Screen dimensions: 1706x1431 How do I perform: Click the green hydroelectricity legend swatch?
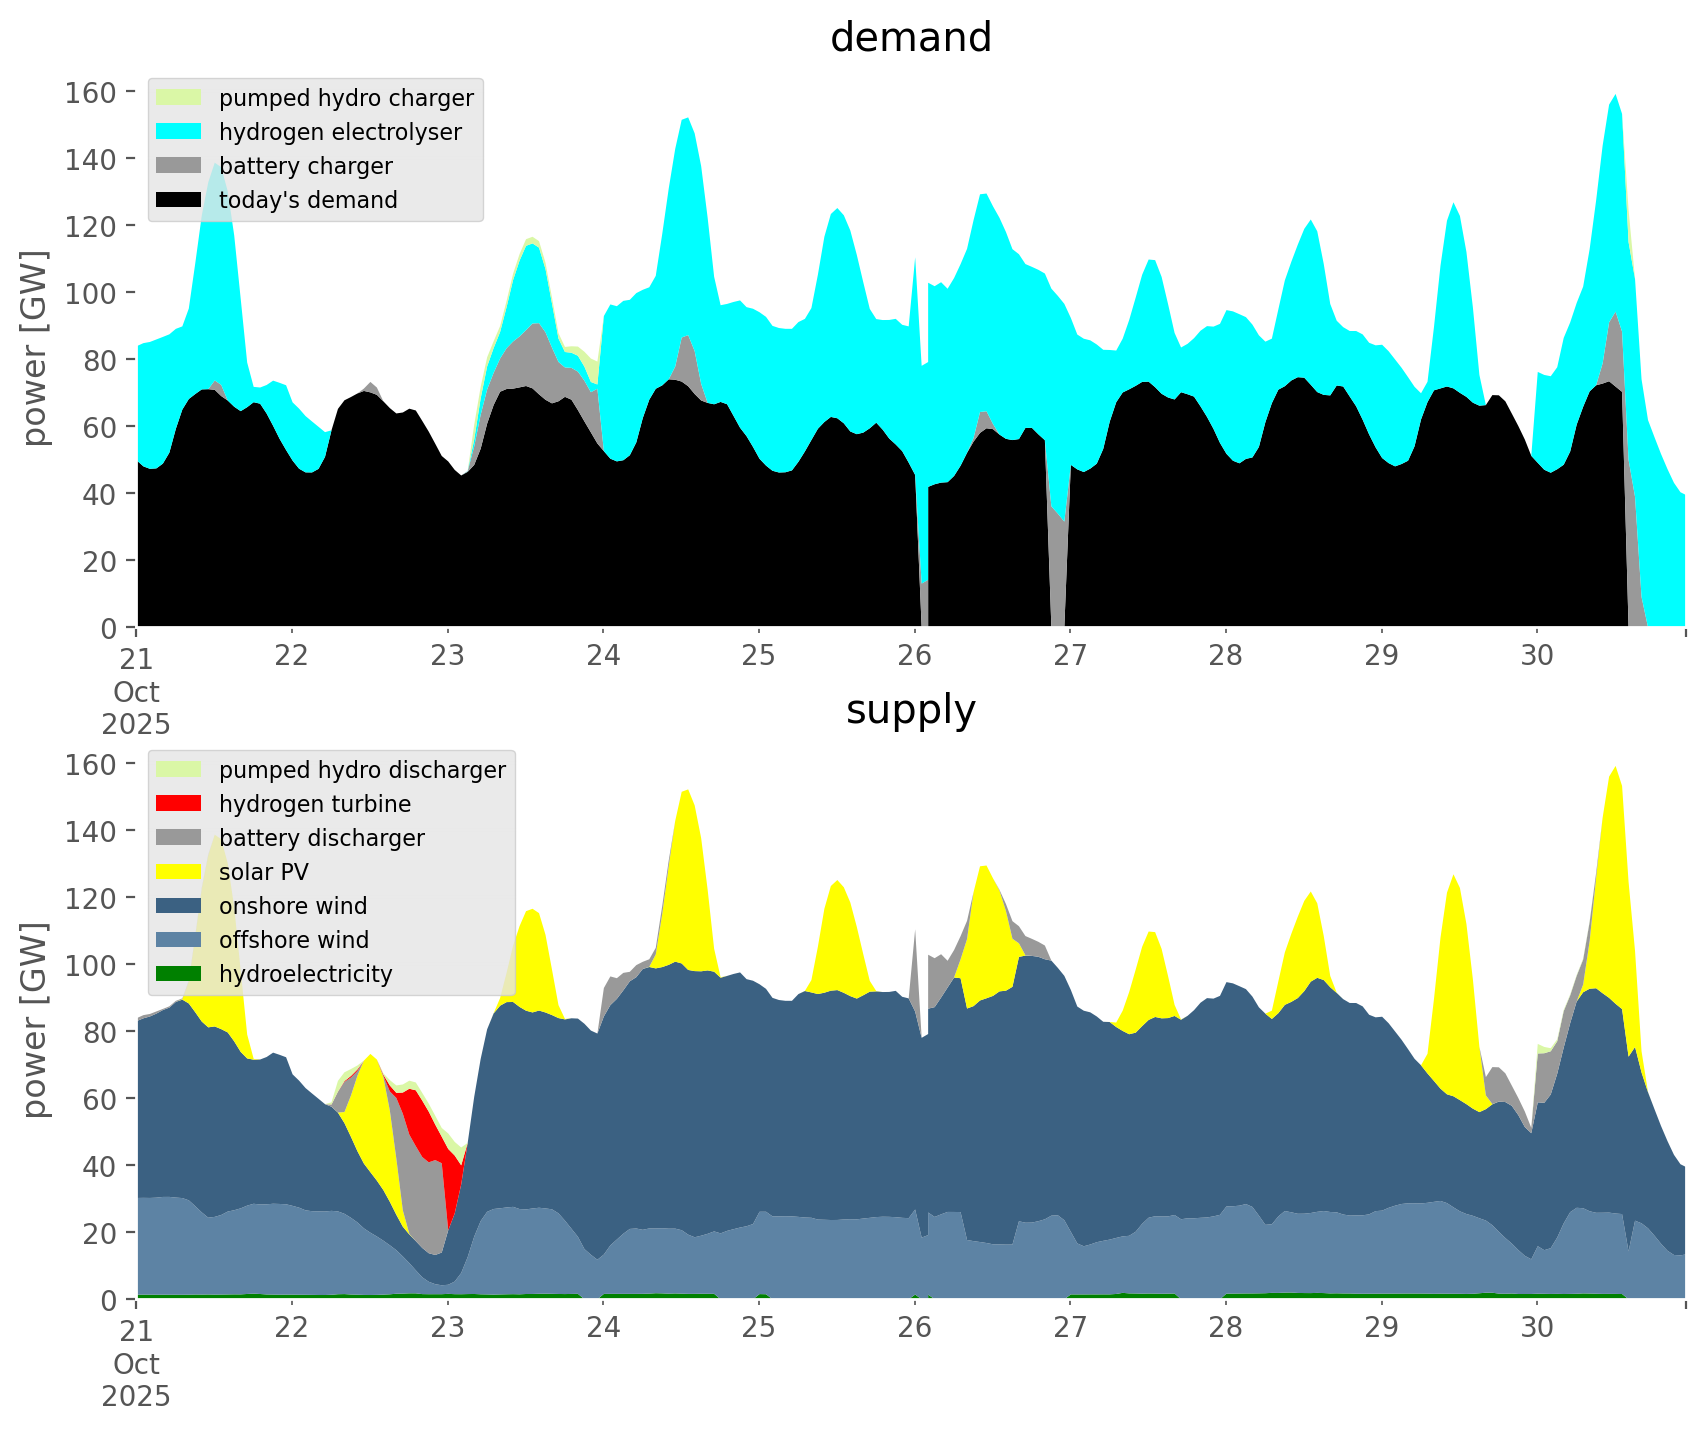coord(179,974)
